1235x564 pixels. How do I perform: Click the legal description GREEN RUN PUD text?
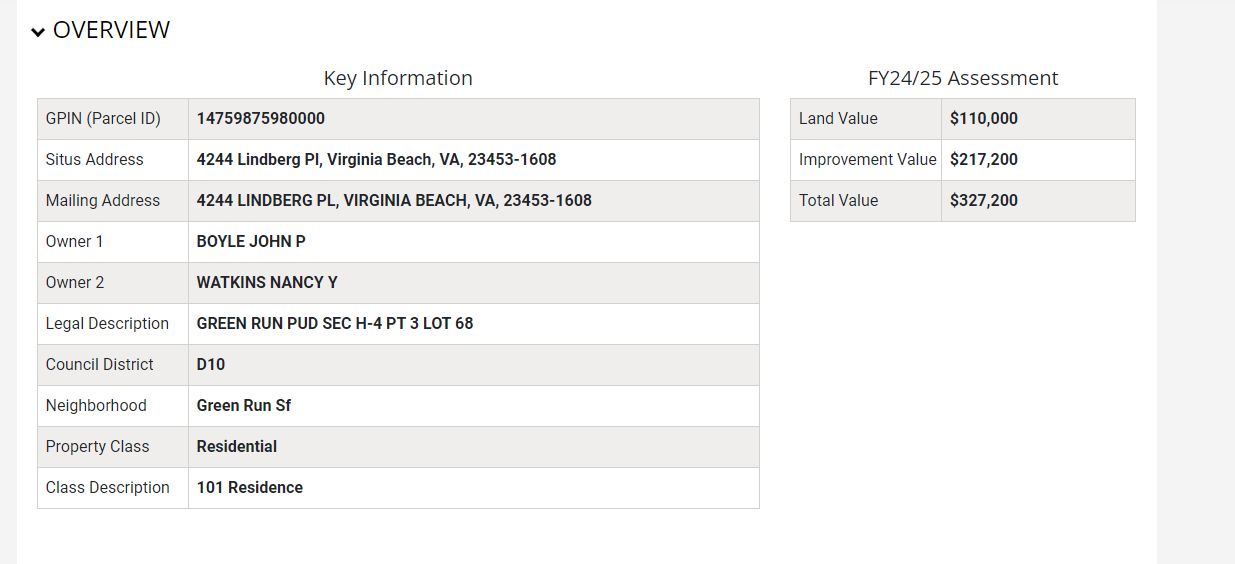335,324
